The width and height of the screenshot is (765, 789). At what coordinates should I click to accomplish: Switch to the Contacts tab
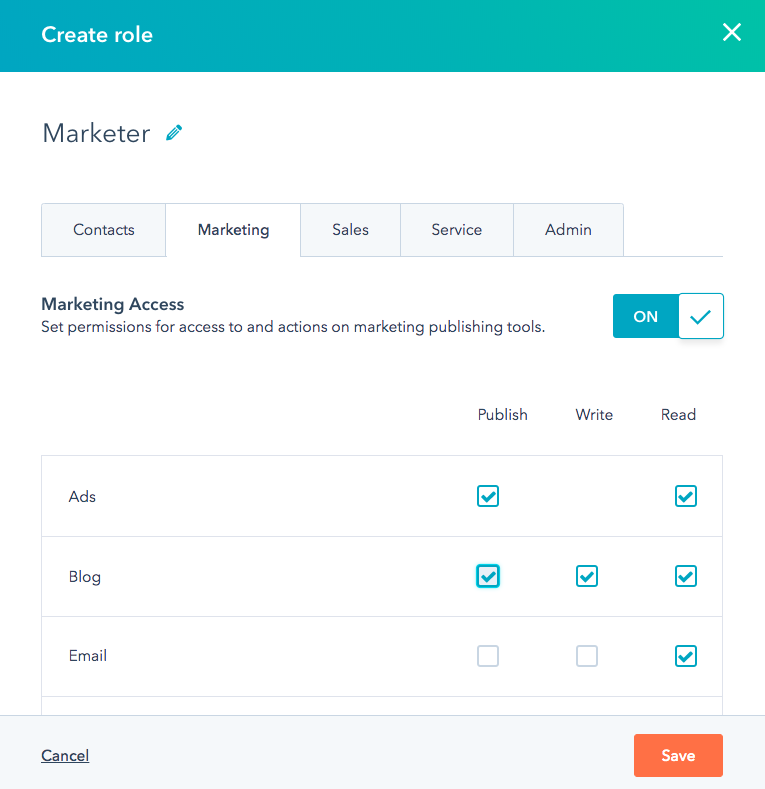(x=104, y=230)
